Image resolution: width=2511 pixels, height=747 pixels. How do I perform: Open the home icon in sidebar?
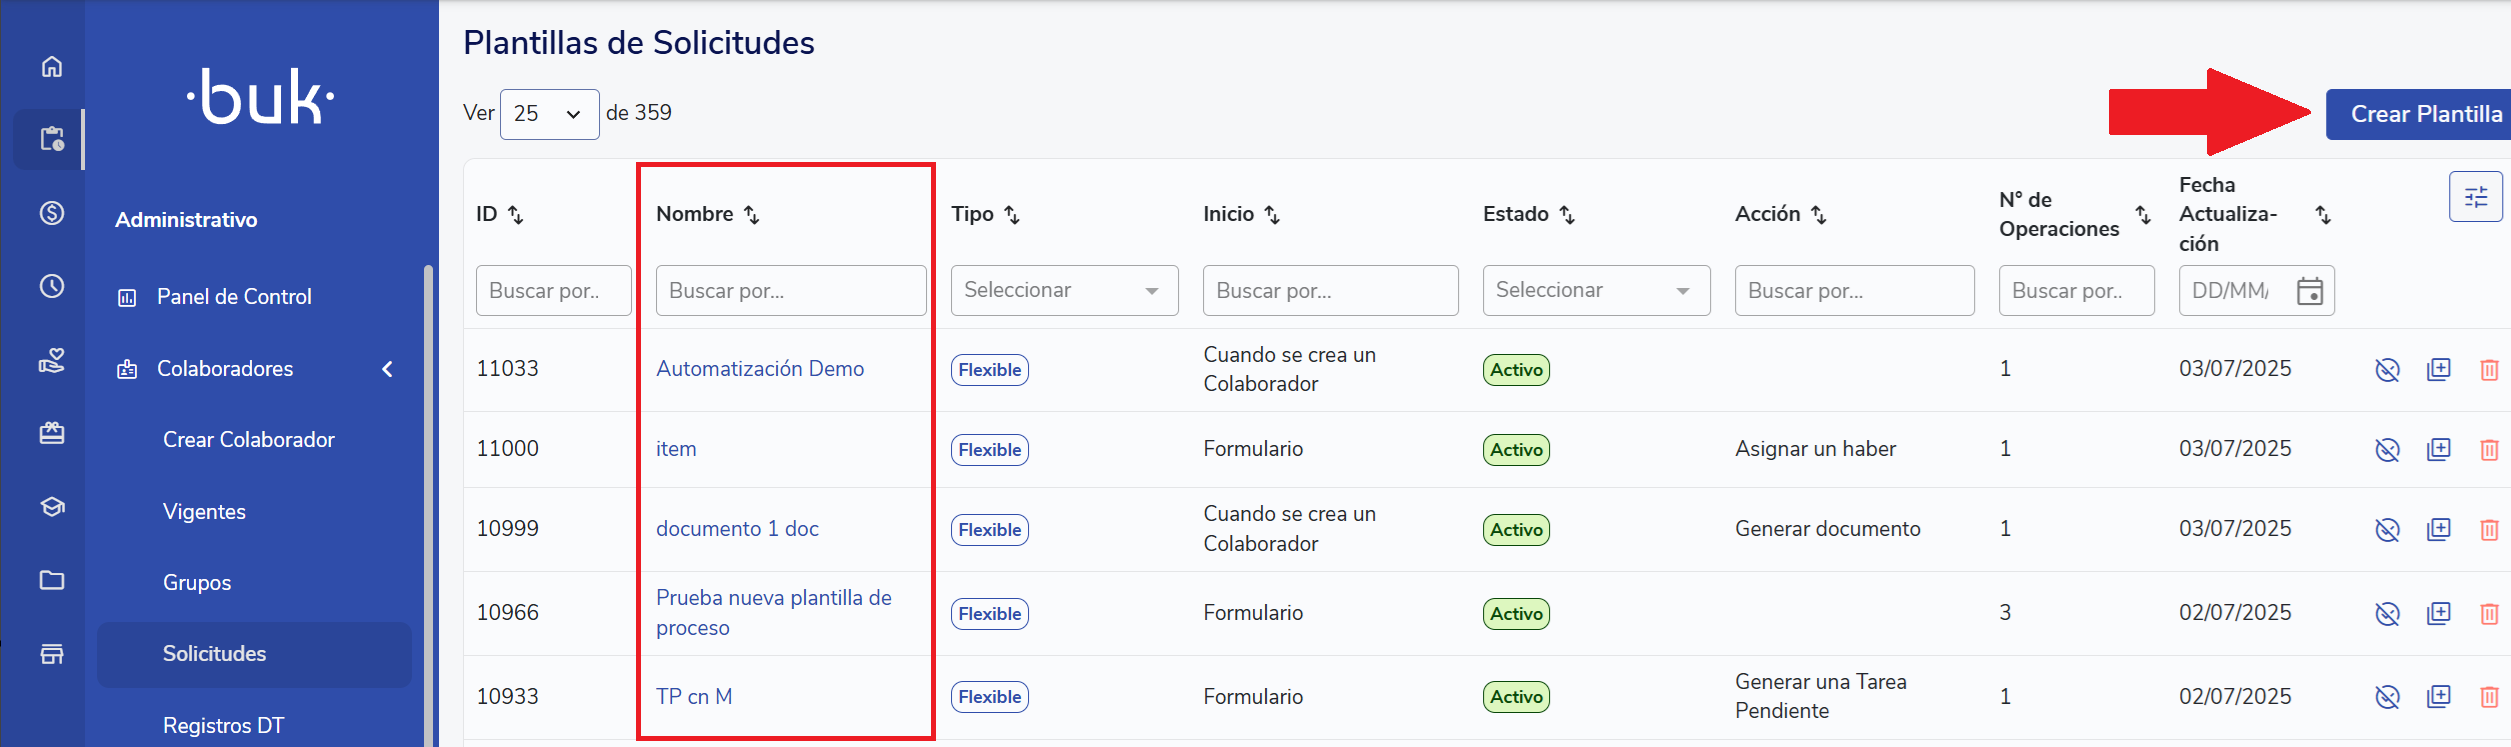pos(52,66)
